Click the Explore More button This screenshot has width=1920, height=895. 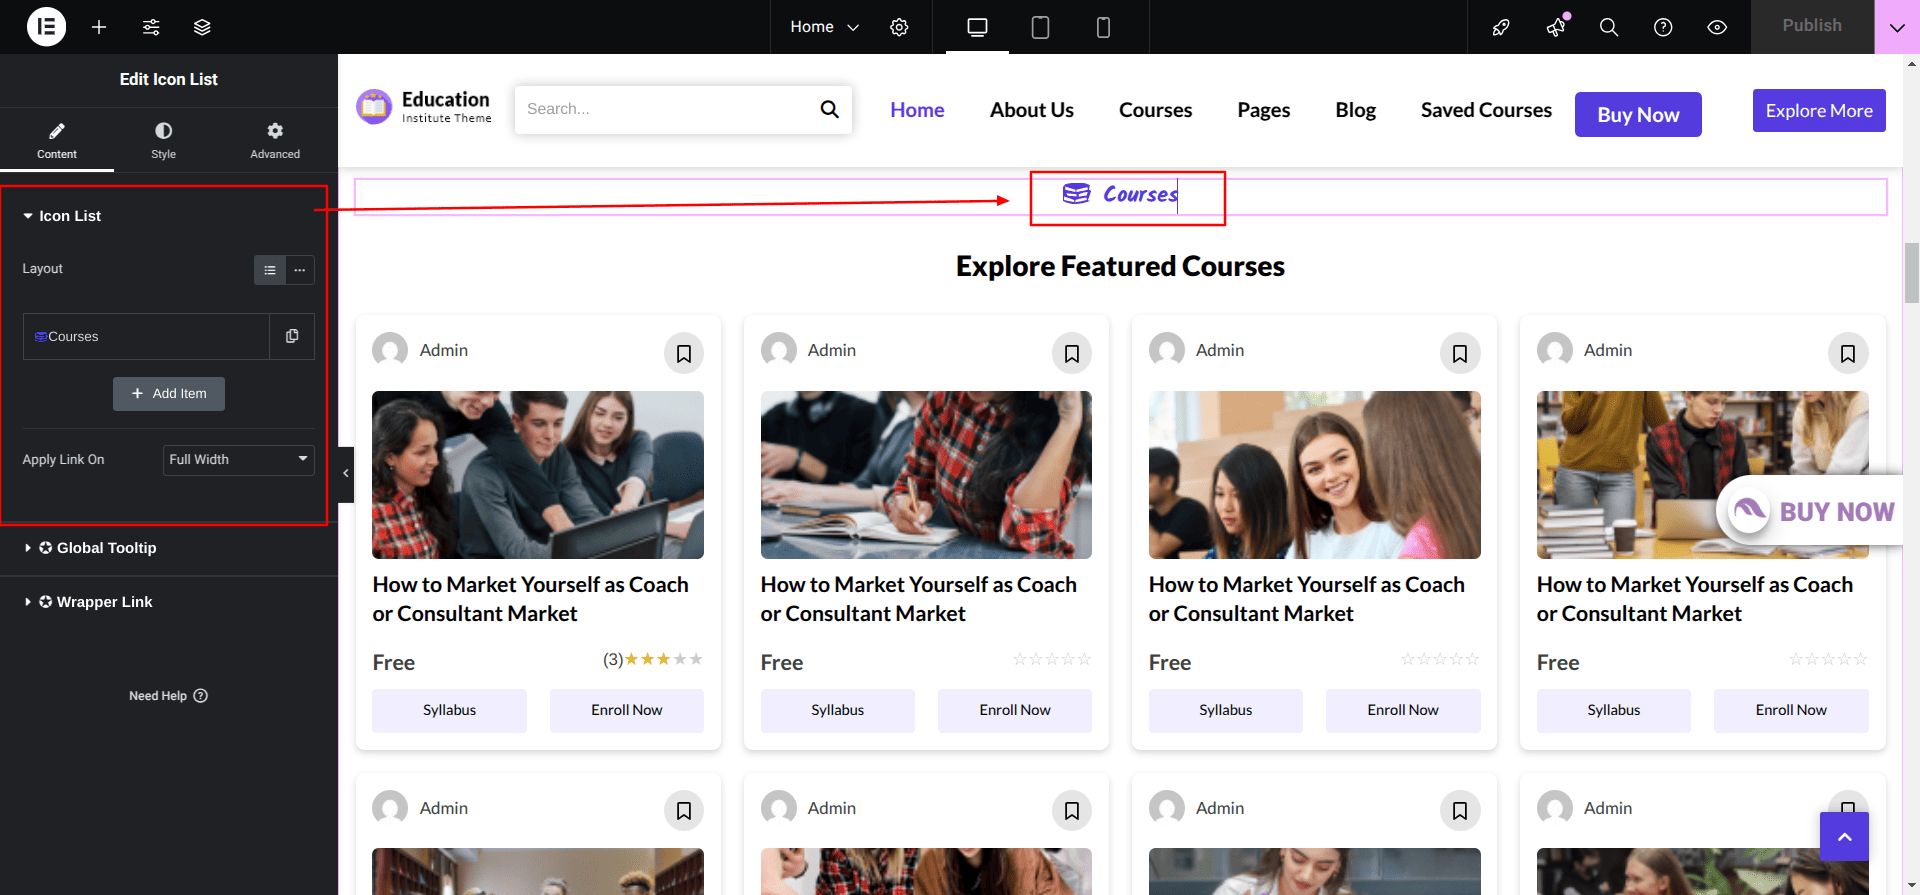1819,111
